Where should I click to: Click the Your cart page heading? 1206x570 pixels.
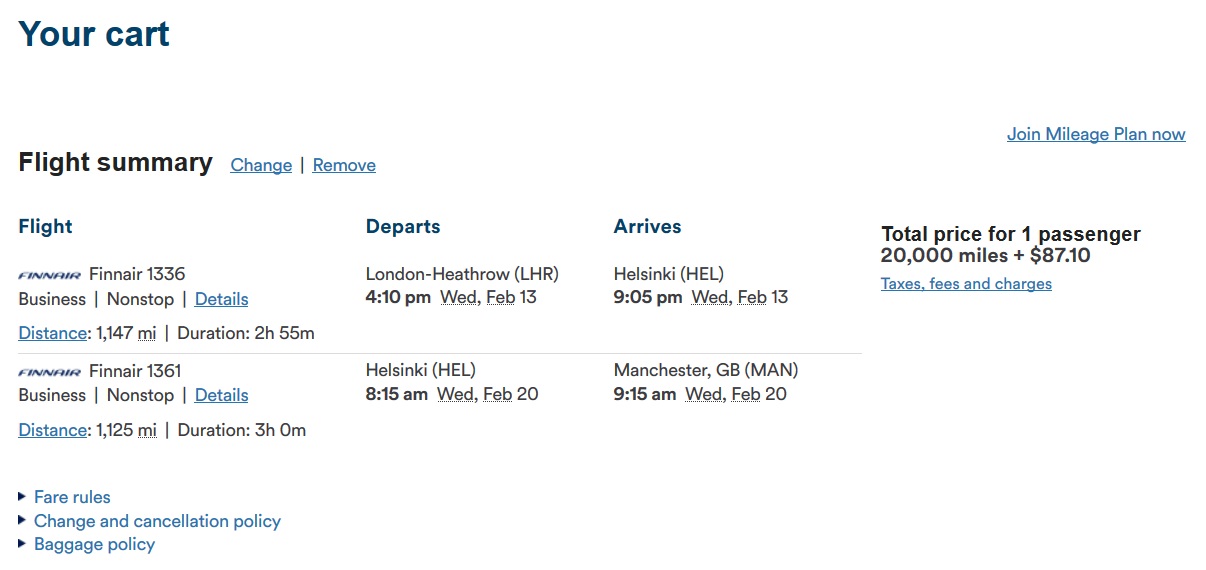click(x=94, y=34)
